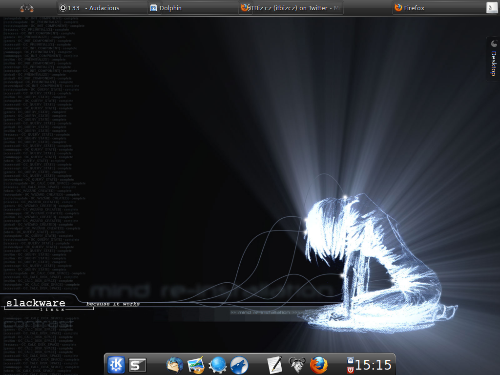
Task: Open the KDE application launcher menu
Action: coord(116,365)
